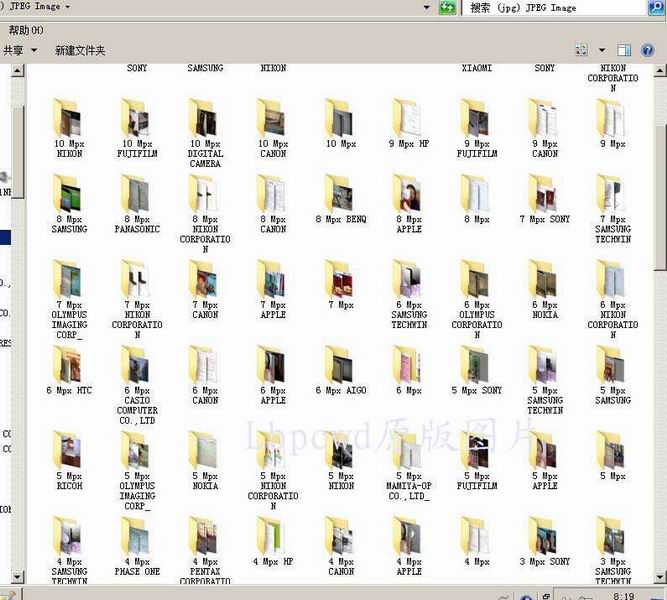This screenshot has height=600, width=667.
Task: Select the 6 Mpx APPLE folder label
Action: point(273,395)
